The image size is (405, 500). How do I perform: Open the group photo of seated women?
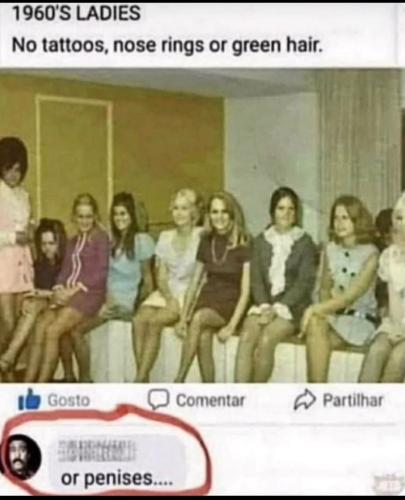click(202, 225)
